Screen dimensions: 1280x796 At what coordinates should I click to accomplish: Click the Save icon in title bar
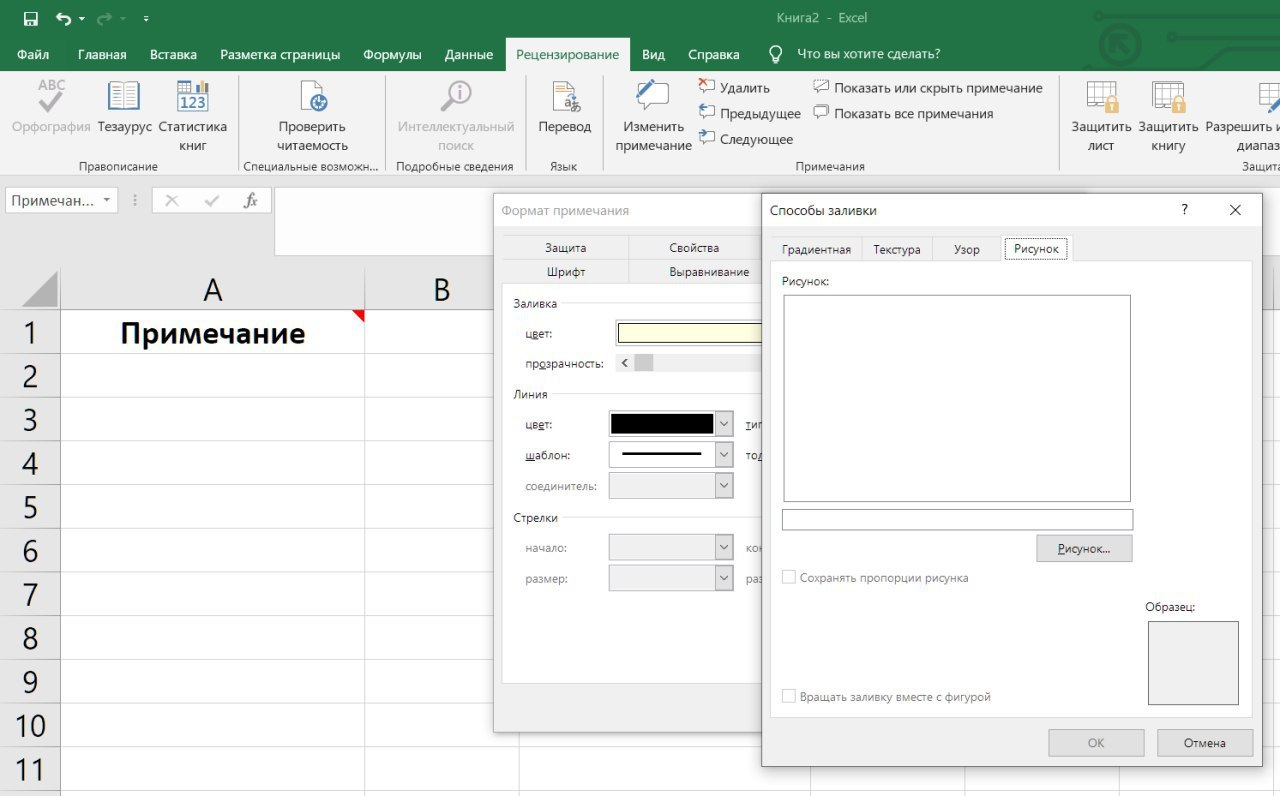click(x=30, y=18)
